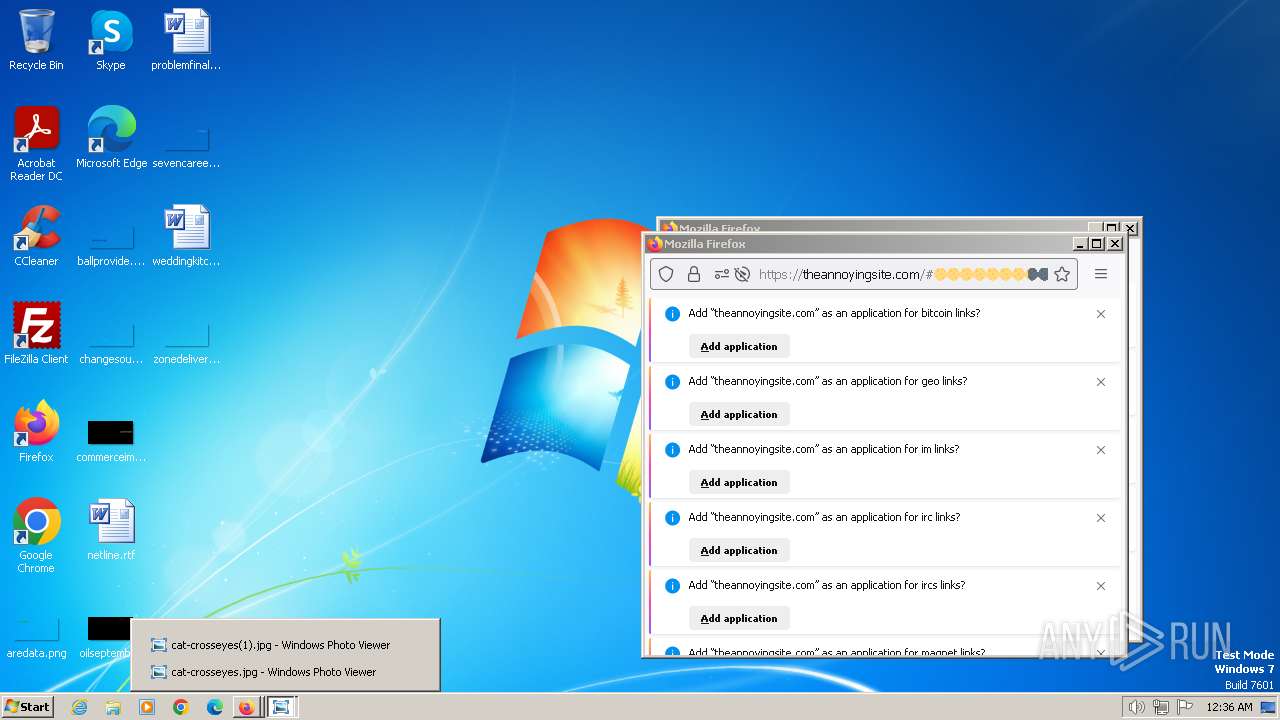Click the Windows Photo Viewer taskbar button
Viewport: 1280px width, 720px height.
tap(282, 707)
